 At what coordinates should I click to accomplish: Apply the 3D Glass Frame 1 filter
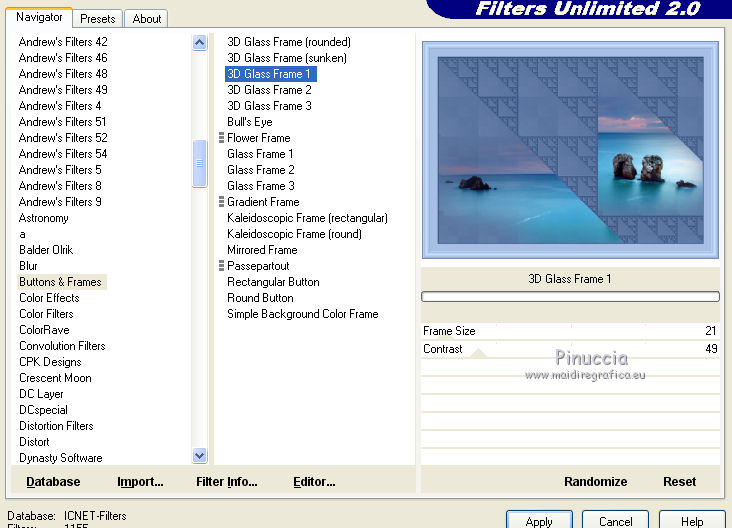tap(539, 520)
